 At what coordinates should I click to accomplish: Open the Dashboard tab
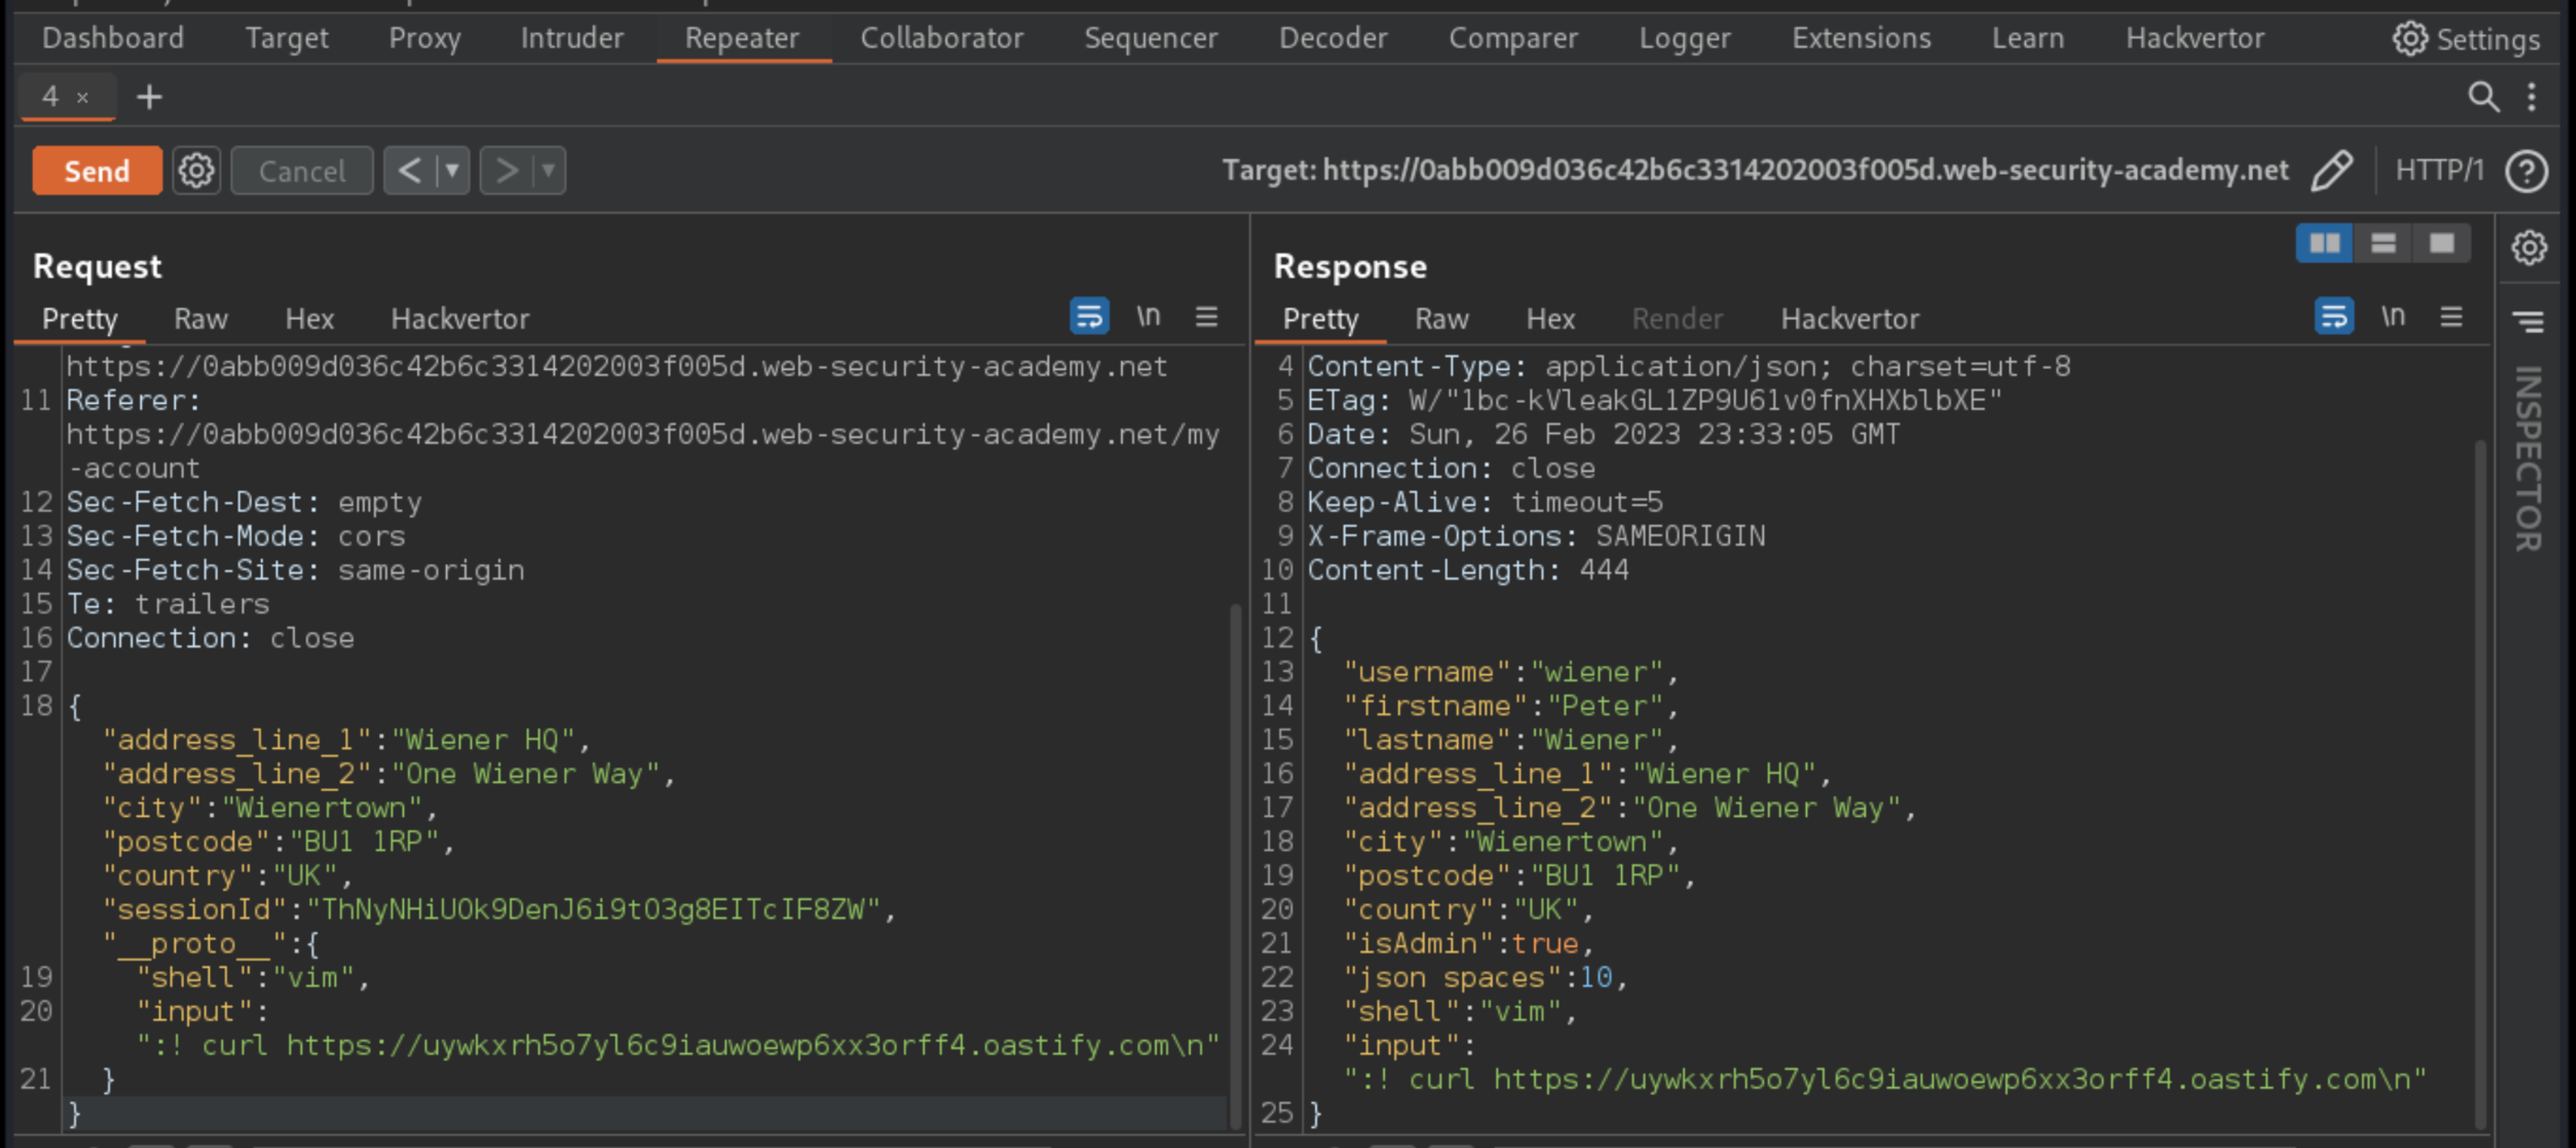[x=113, y=38]
